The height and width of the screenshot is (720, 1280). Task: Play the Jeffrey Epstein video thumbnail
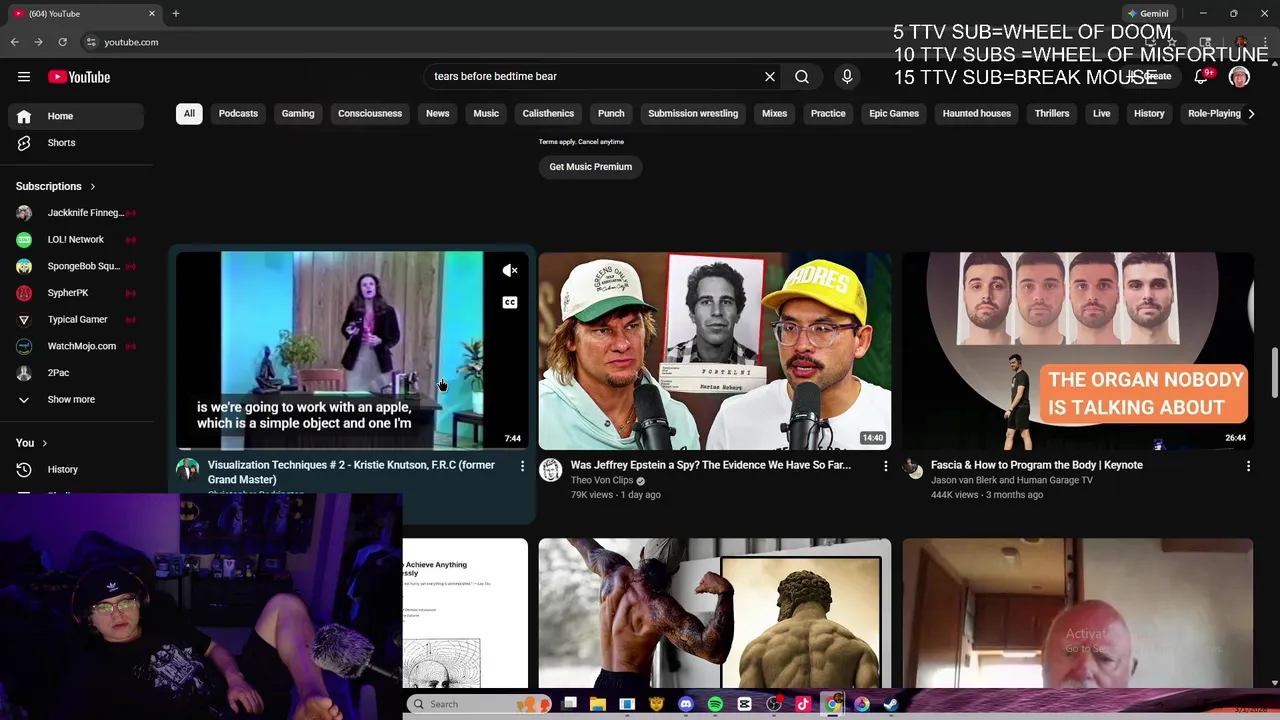point(715,351)
